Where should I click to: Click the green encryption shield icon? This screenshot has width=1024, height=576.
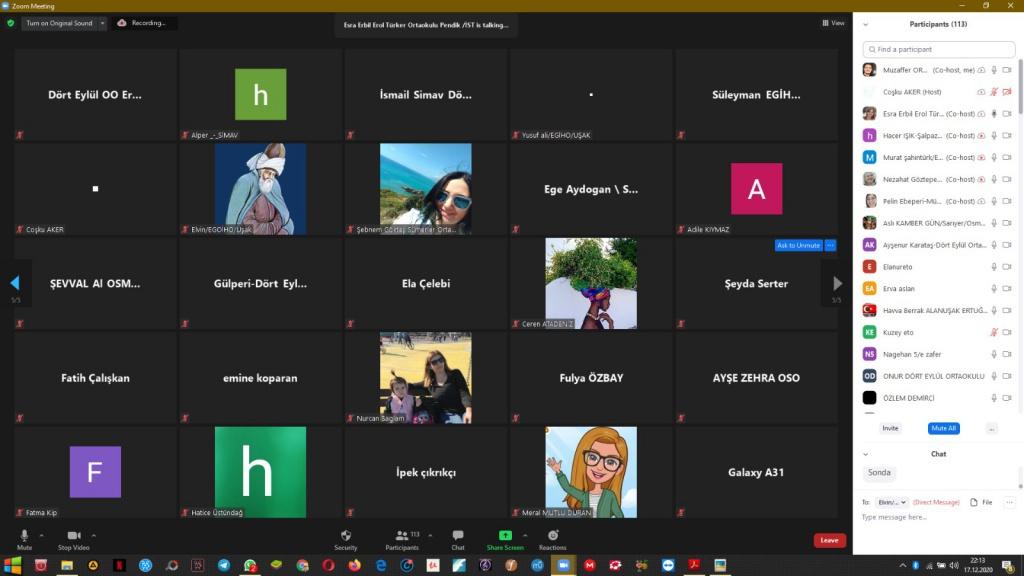tap(10, 23)
